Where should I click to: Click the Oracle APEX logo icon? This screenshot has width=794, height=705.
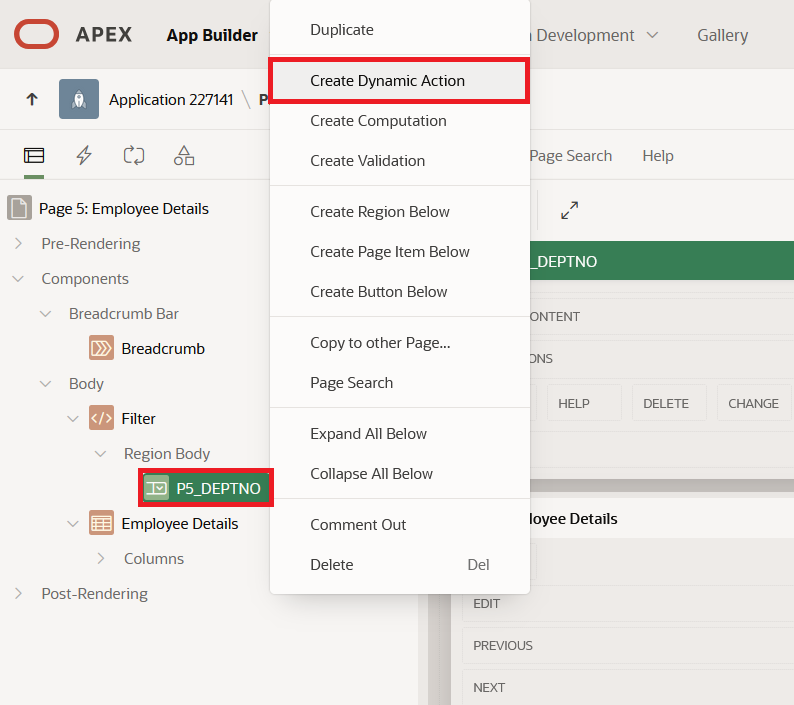(x=36, y=34)
